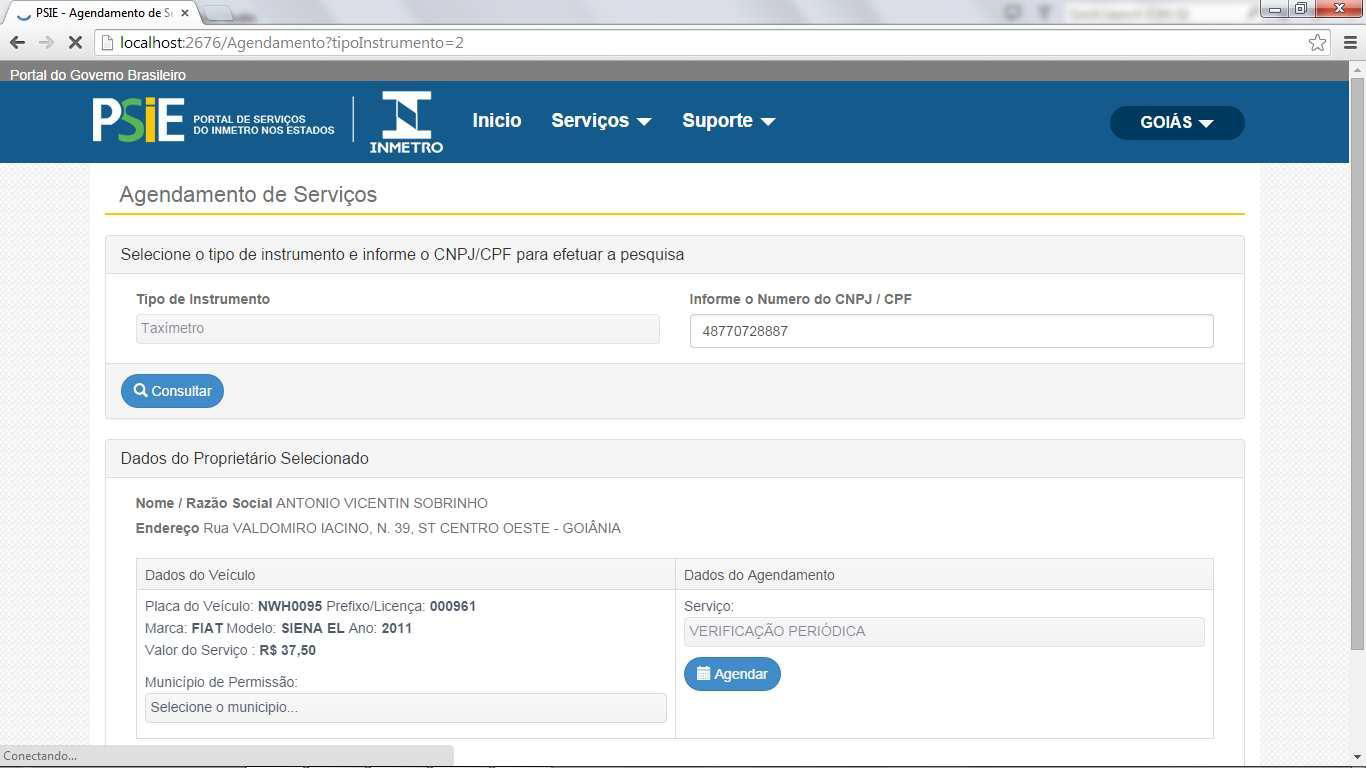1366x768 pixels.
Task: Open the Município de Permissão dropdown
Action: (405, 707)
